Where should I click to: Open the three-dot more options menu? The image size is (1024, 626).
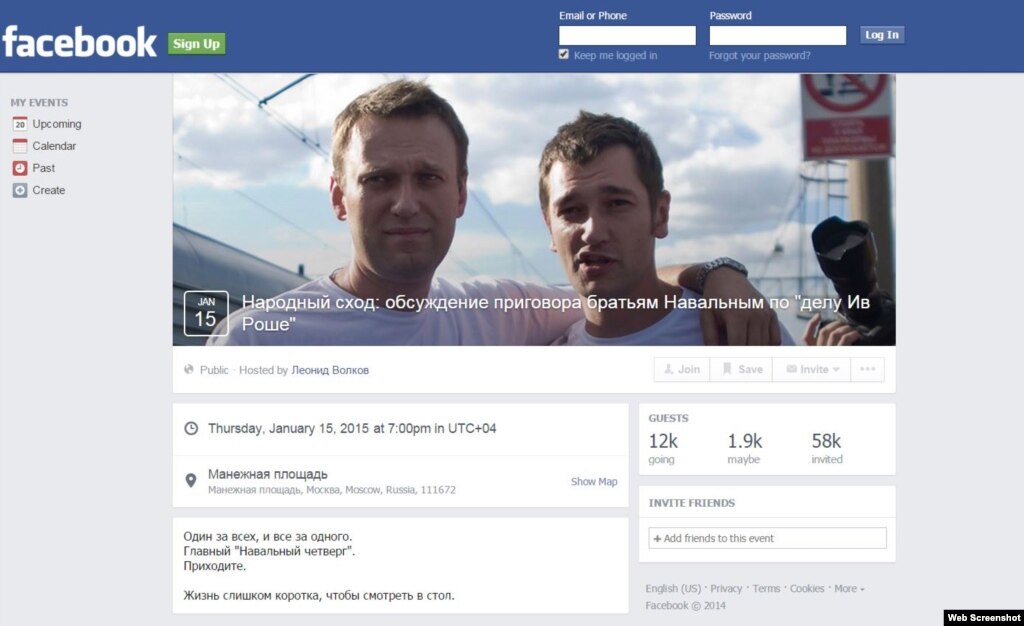pos(867,369)
